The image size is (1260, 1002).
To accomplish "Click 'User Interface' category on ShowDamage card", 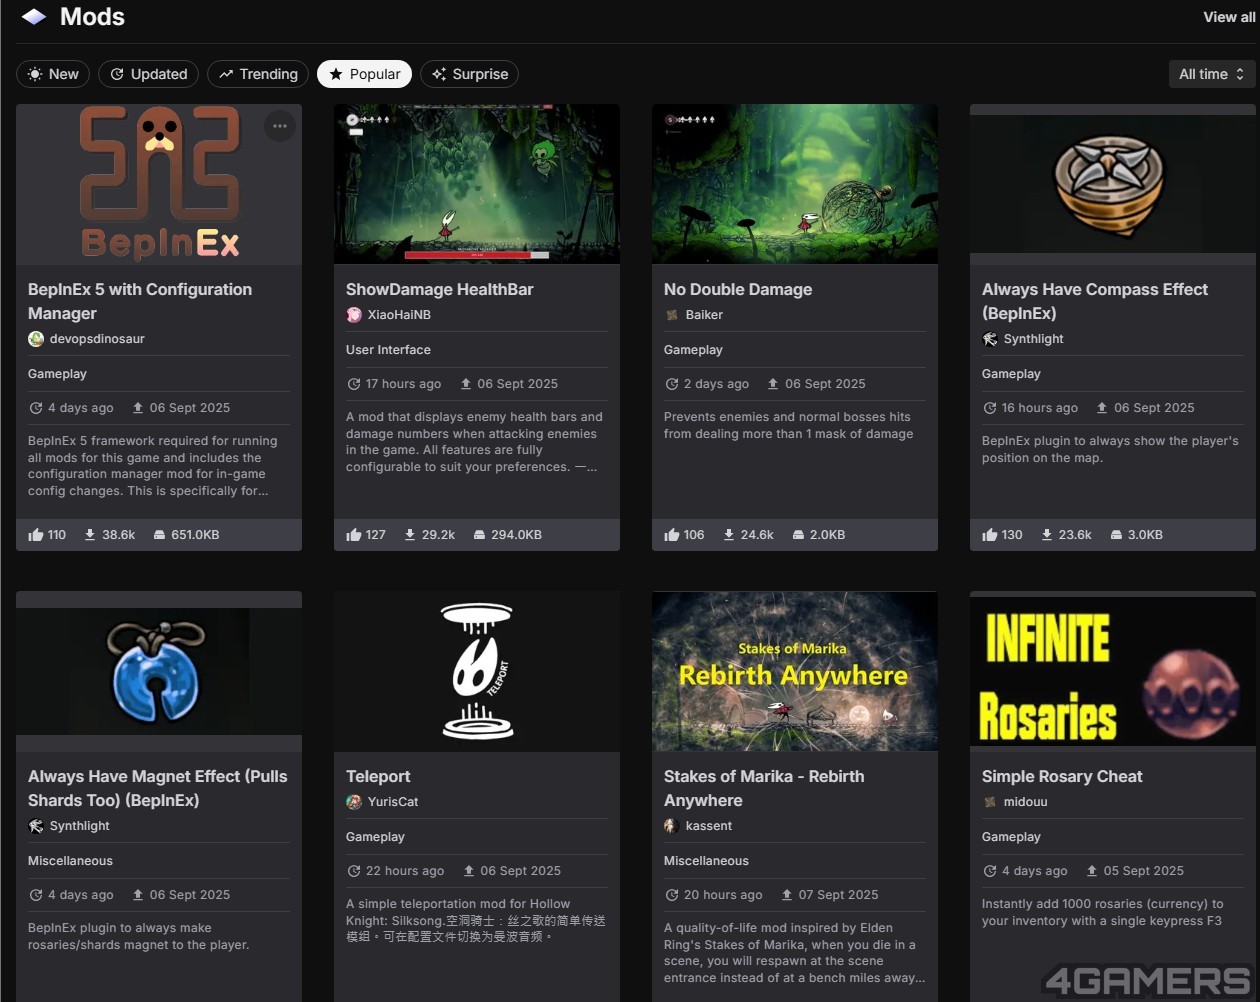I will 388,350.
